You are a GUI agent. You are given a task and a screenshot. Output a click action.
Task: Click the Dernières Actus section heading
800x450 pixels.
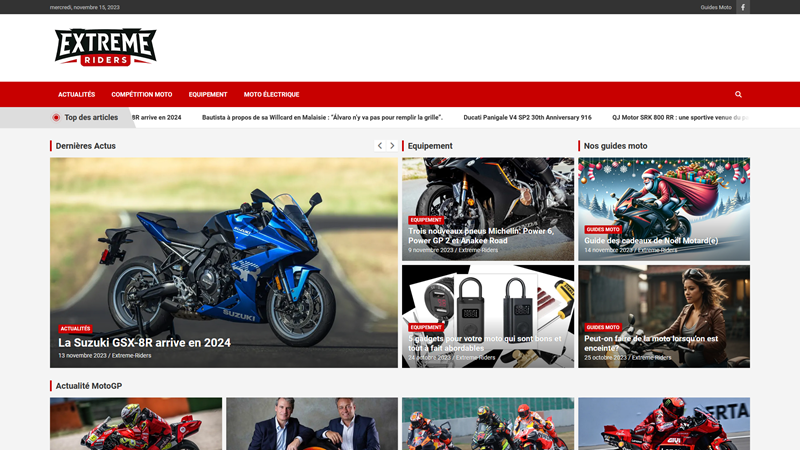pyautogui.click(x=86, y=146)
